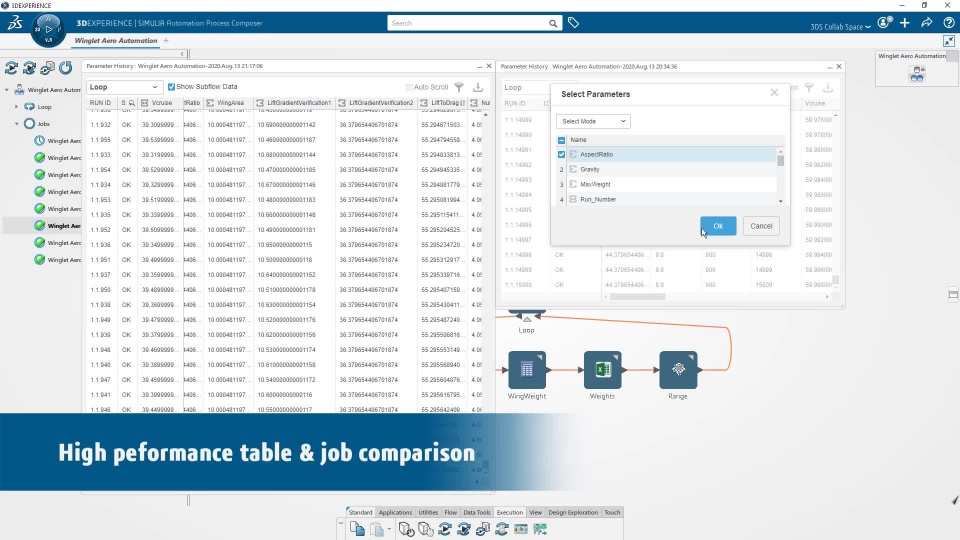Screen dimensions: 960x540
Task: Uncheck the AspectRatio parameter checkbox
Action: pos(561,154)
